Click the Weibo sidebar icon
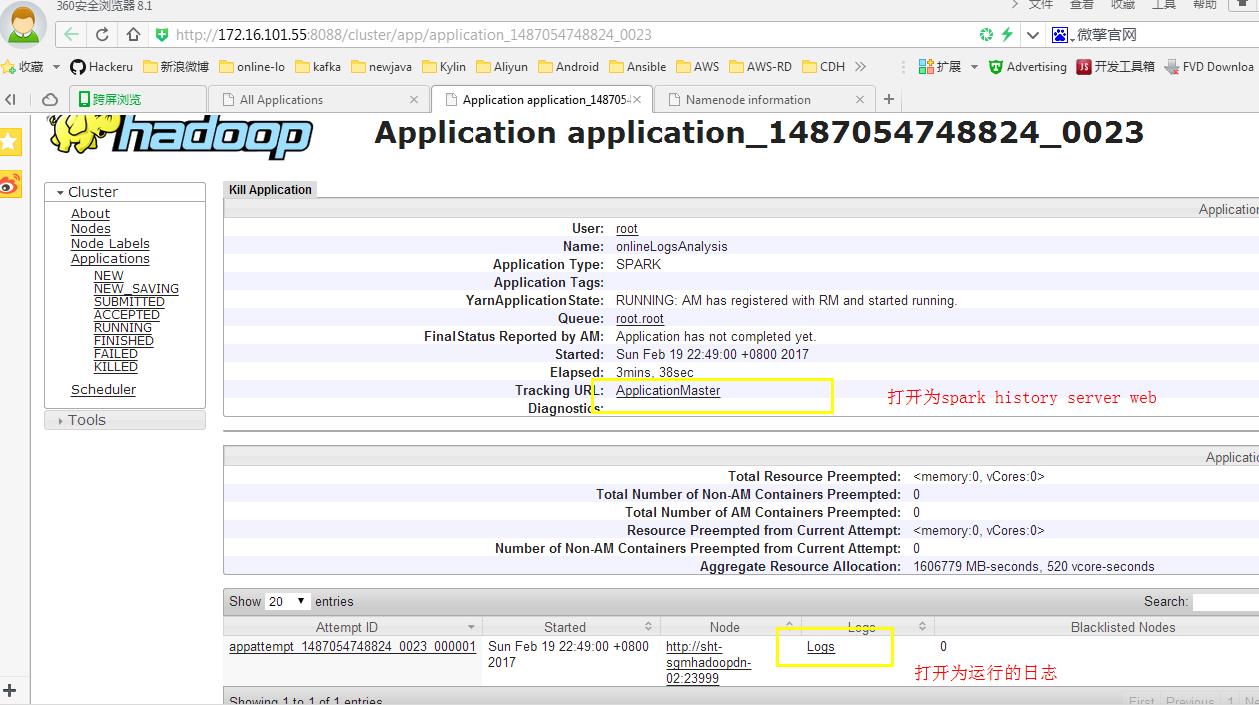 pos(10,184)
